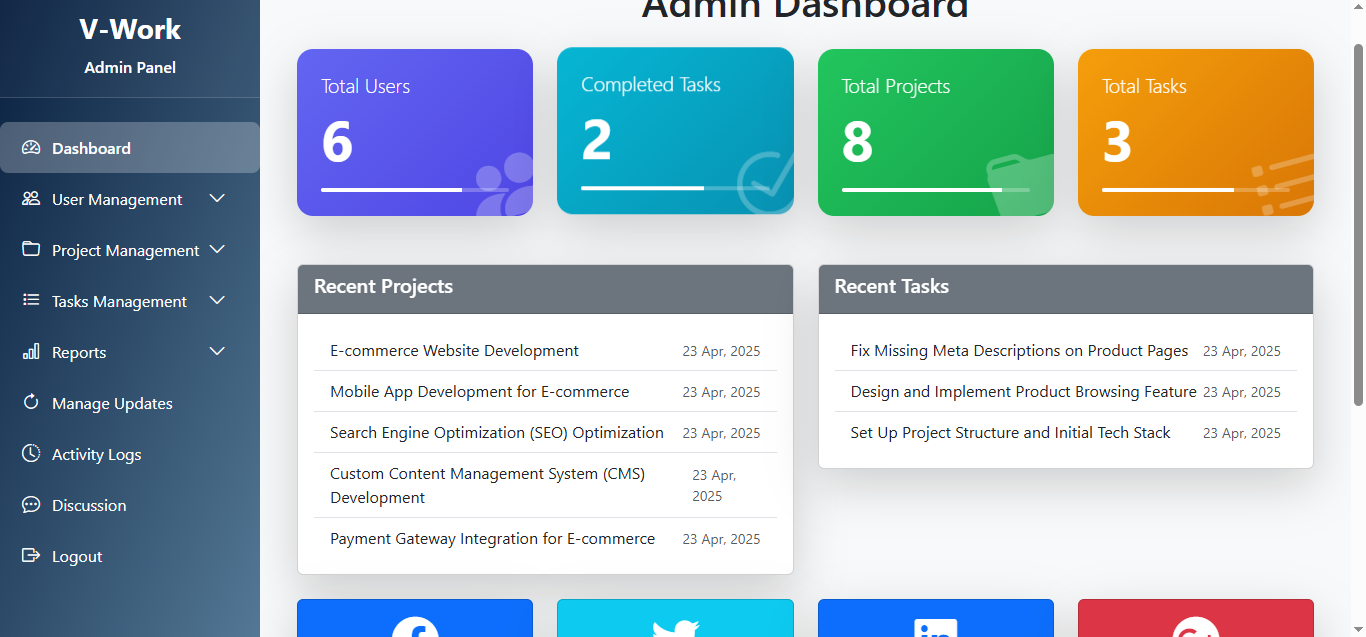Click the Total Tasks progress bar
This screenshot has height=637, width=1366.
coord(1196,189)
